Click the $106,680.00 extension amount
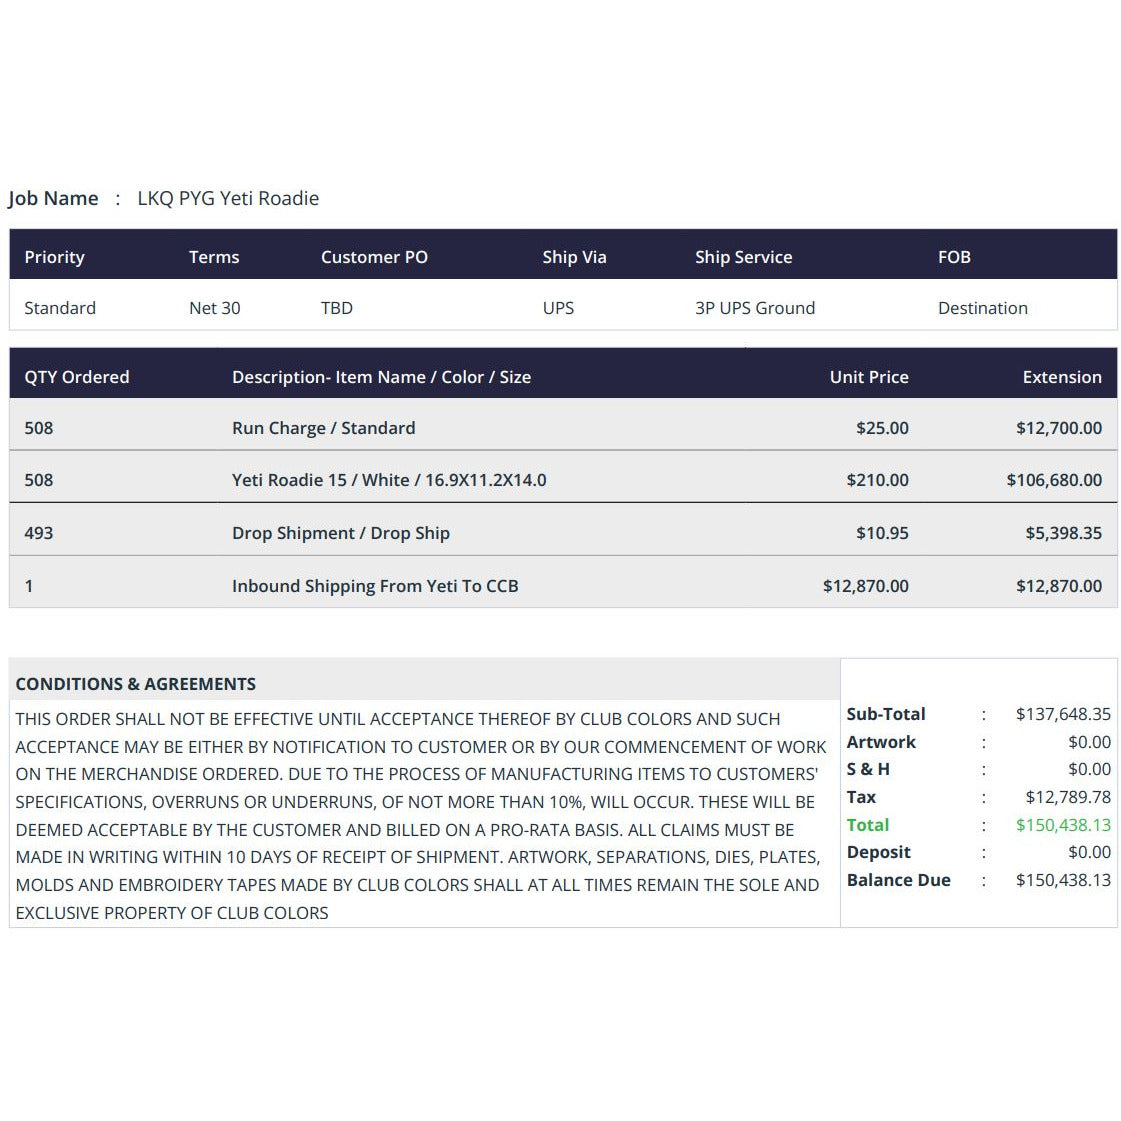Image resolution: width=1121 pixels, height=1121 pixels. (x=1054, y=480)
